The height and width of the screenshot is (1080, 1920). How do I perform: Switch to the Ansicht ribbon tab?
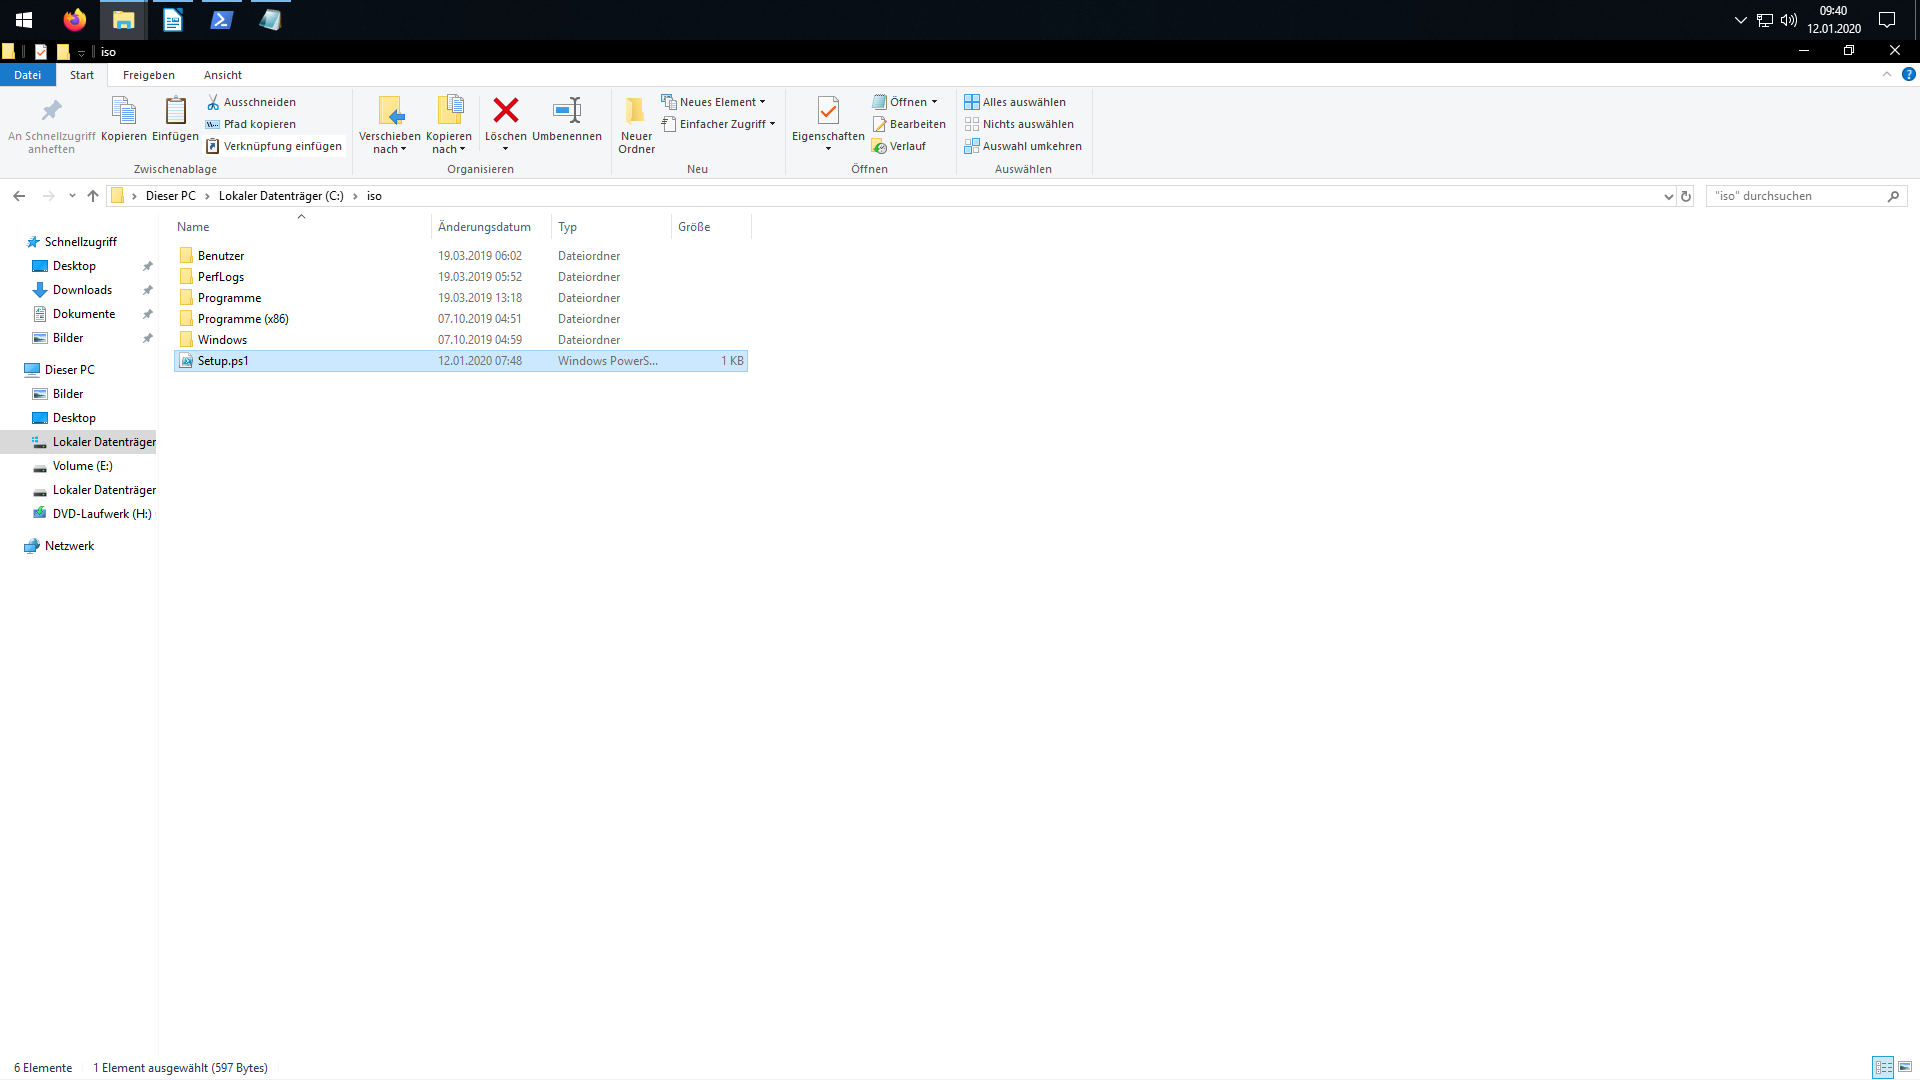(x=223, y=75)
